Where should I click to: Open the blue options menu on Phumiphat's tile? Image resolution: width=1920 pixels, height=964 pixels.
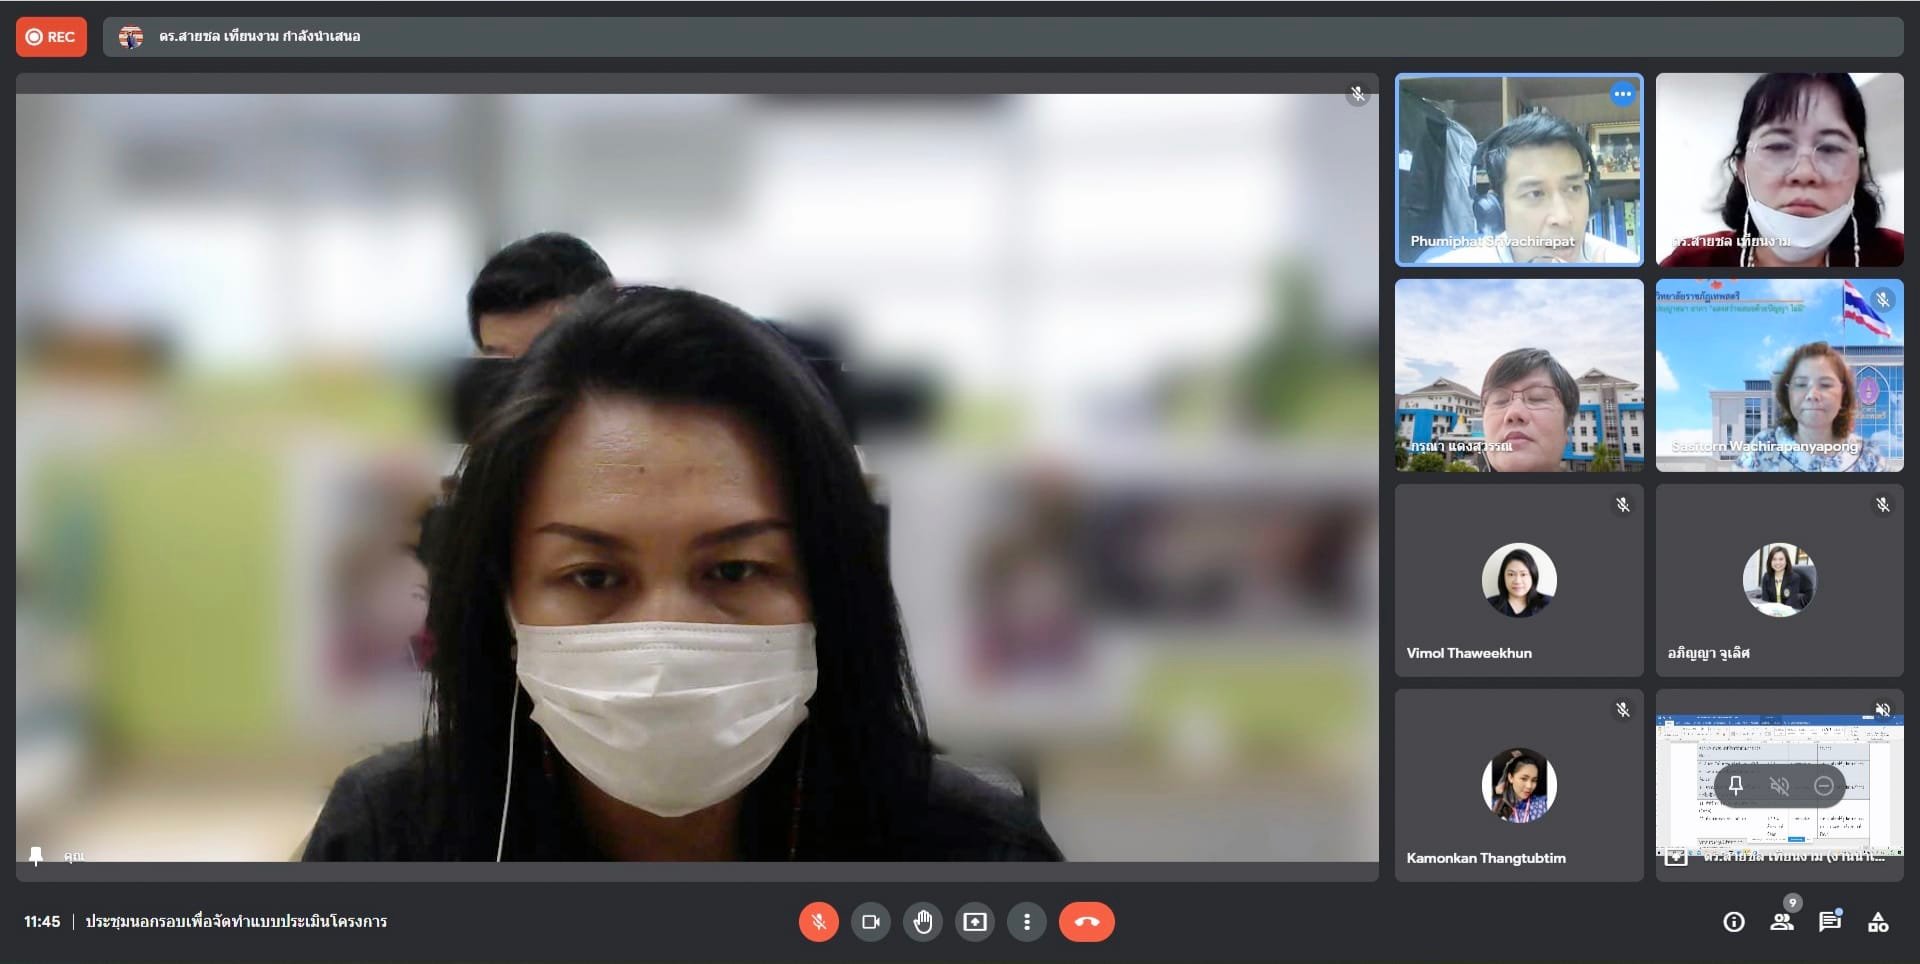click(1622, 94)
